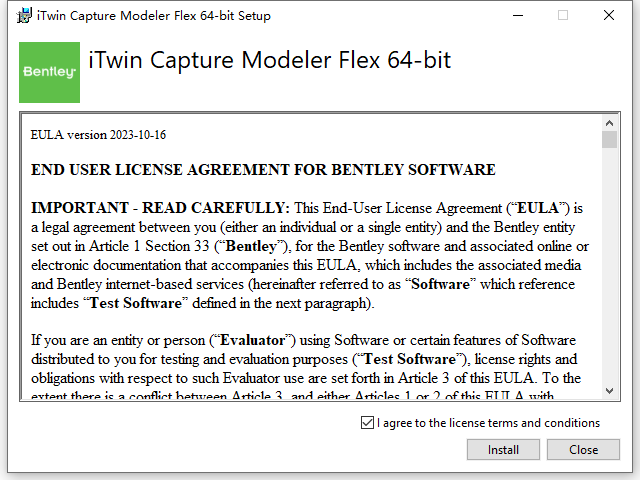Click the "EULA version 2023-10-16" text
Screen dimensions: 640x480
tap(98, 135)
